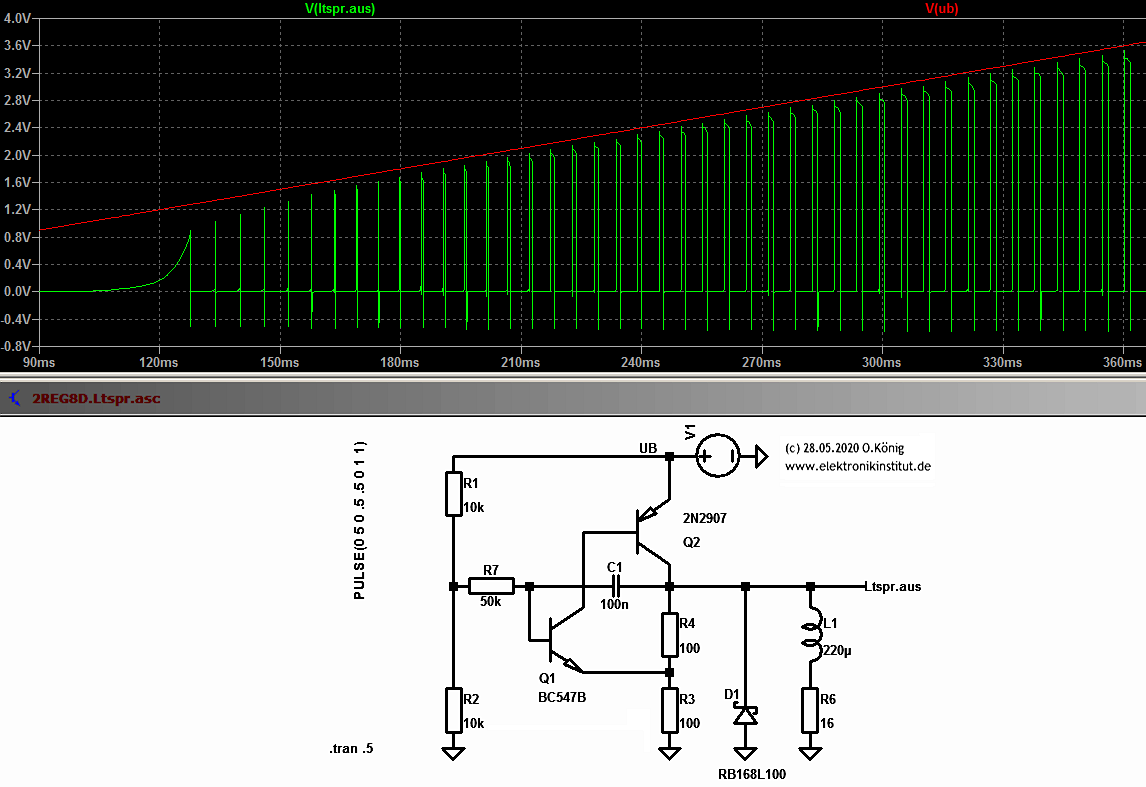Click the ground symbol below R2

coord(454,752)
